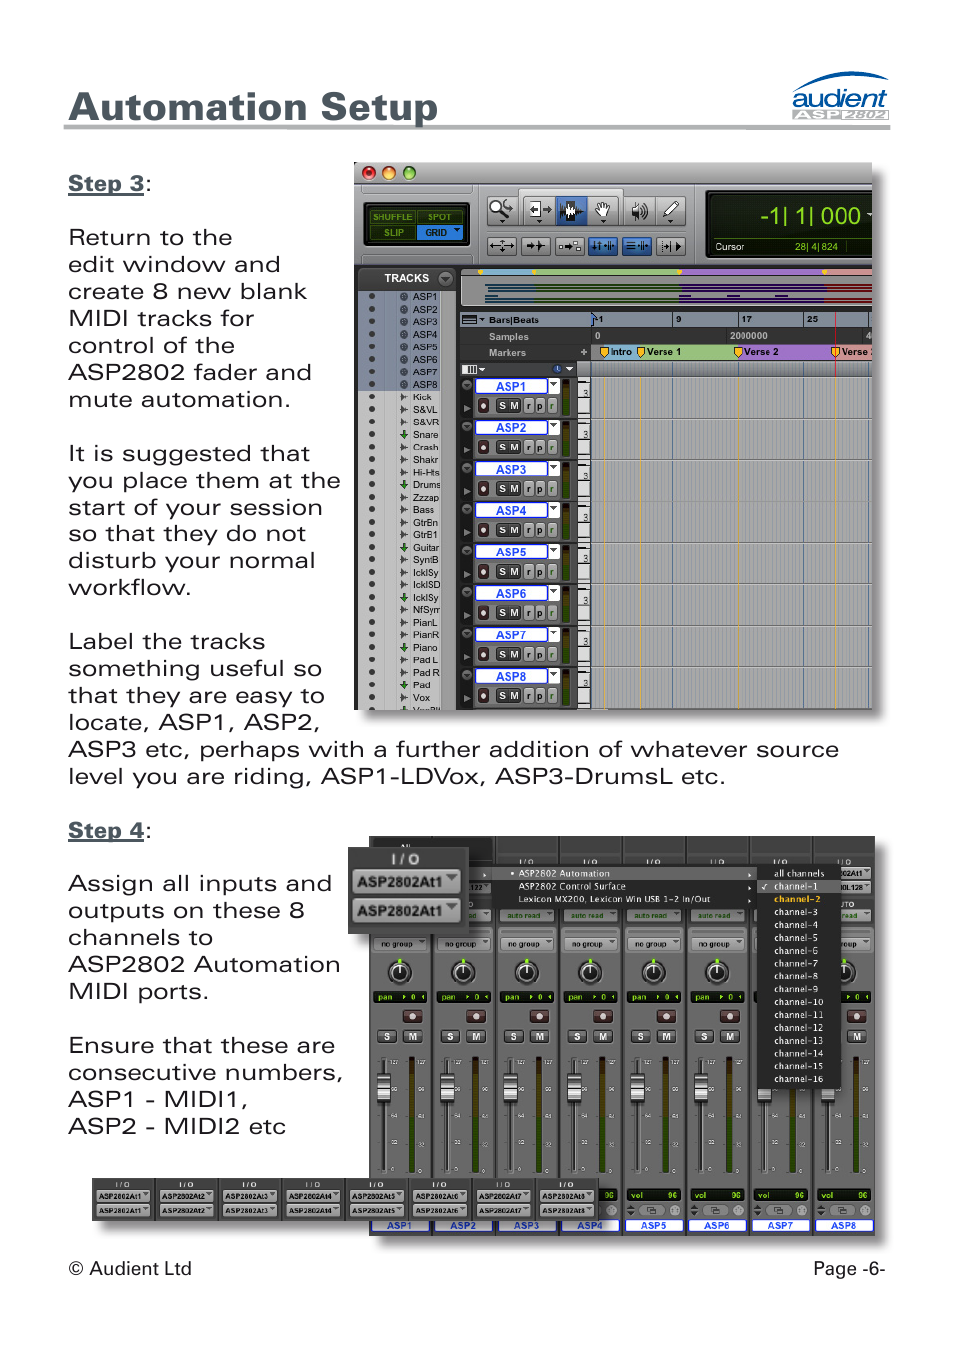The image size is (954, 1350).
Task: Enable Spot edit mode
Action: click(440, 217)
